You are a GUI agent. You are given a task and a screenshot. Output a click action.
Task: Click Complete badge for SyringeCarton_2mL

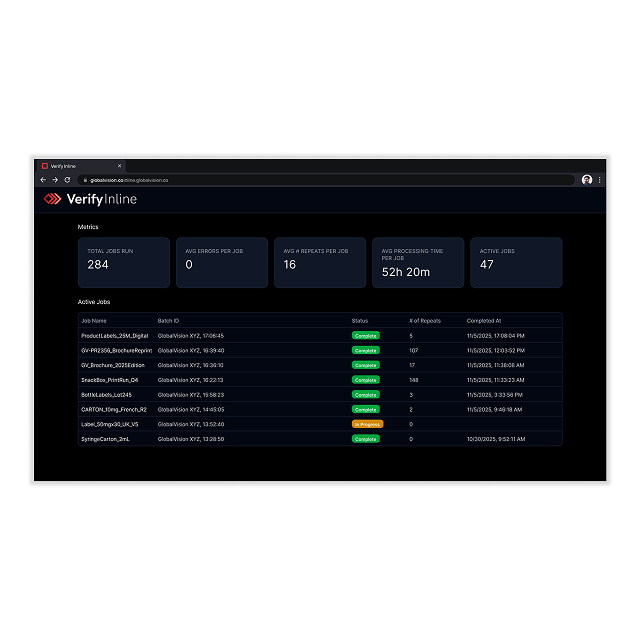366,439
